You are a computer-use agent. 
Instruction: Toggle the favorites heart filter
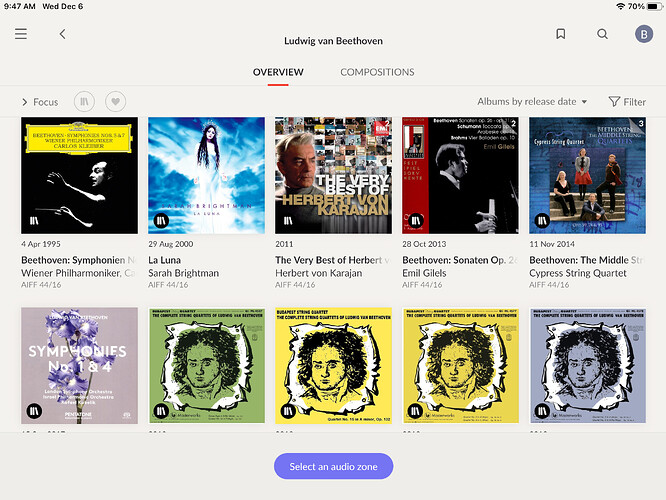coord(116,102)
